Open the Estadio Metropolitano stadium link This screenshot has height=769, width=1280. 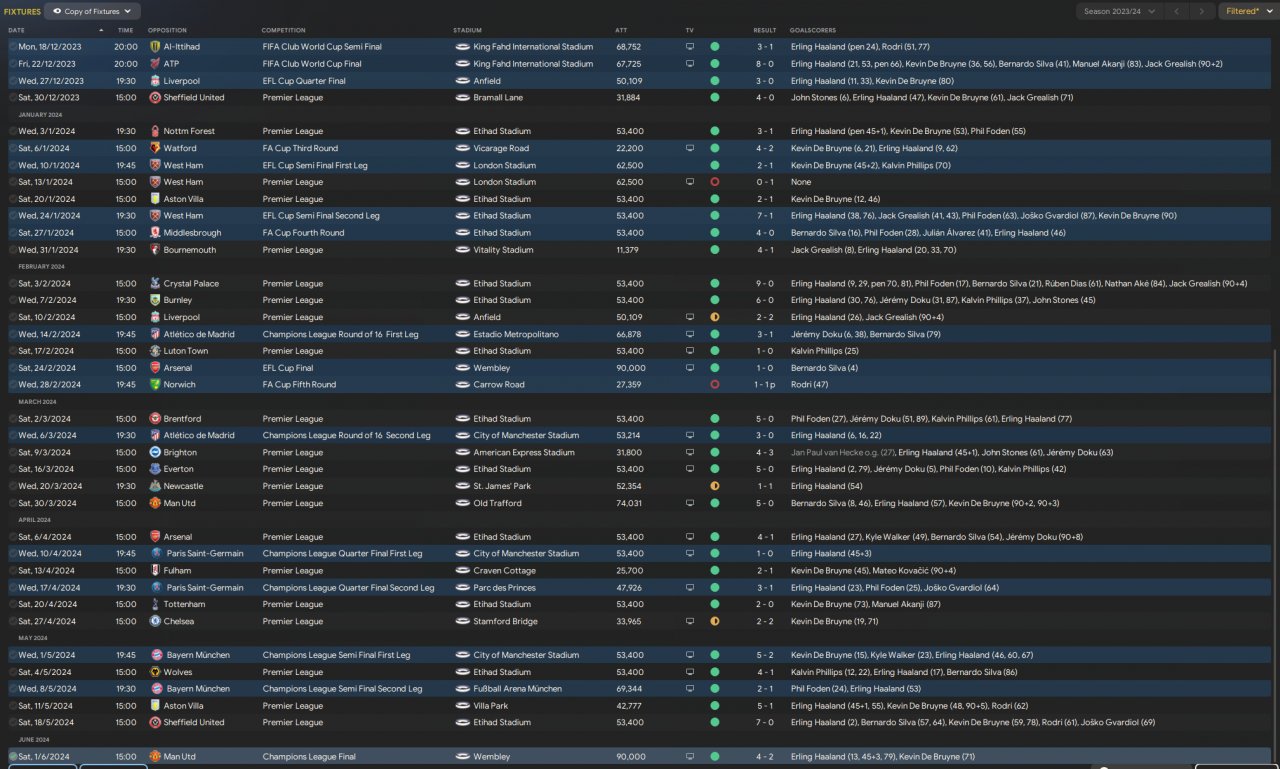click(x=516, y=334)
